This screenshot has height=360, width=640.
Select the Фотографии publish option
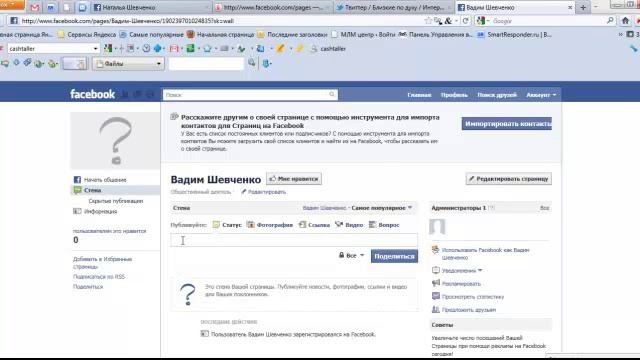pos(270,225)
